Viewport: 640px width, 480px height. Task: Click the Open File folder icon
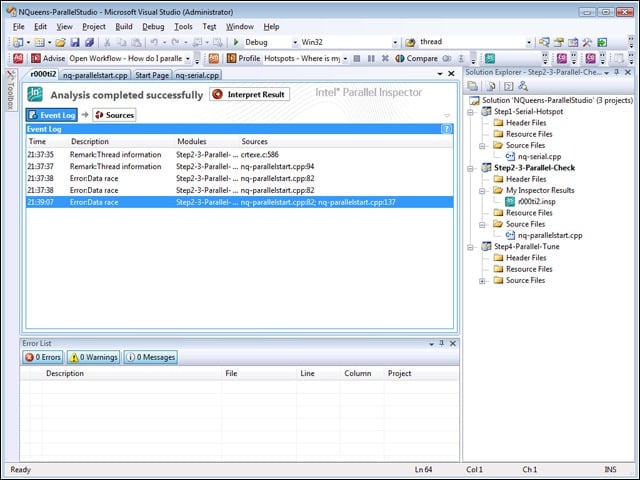(60, 42)
